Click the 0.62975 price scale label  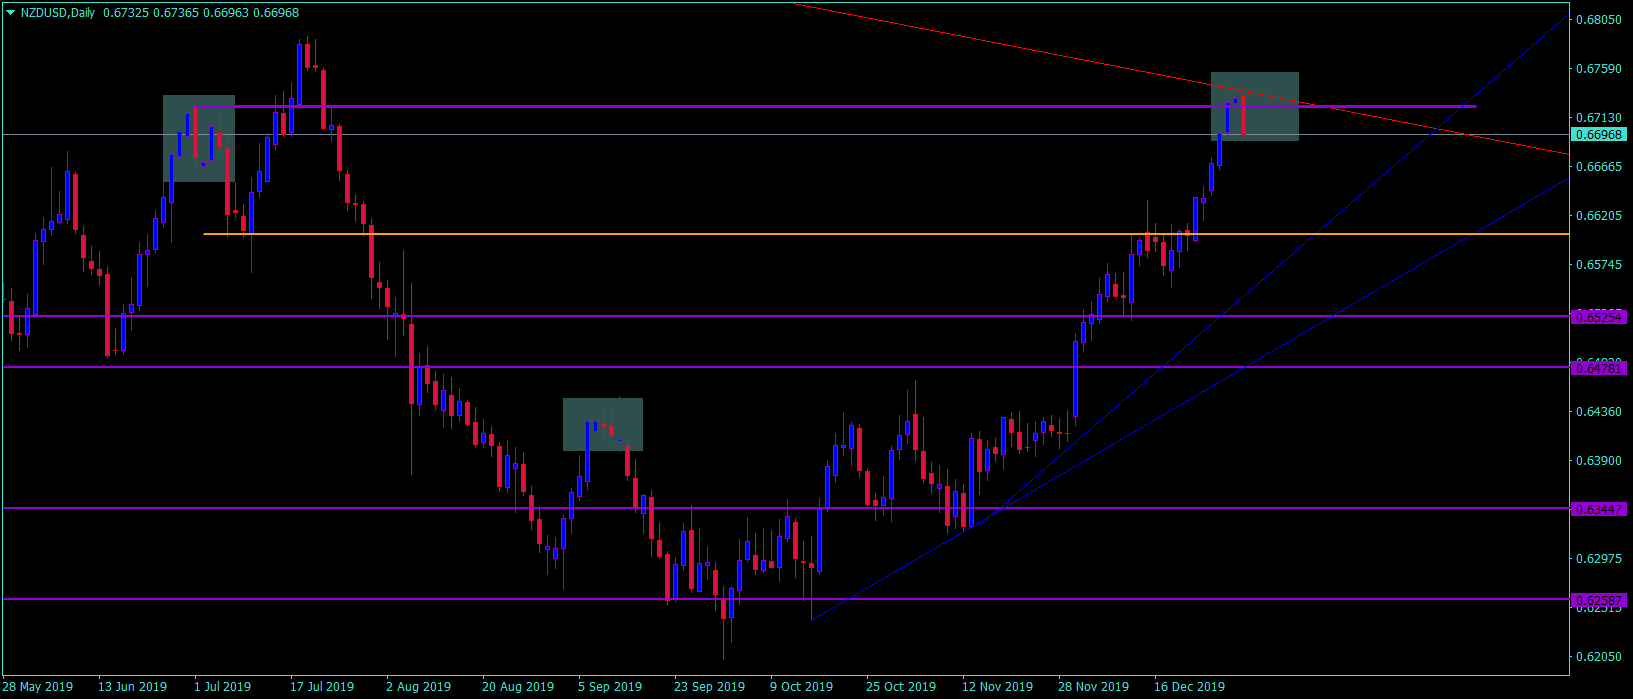pos(1598,559)
